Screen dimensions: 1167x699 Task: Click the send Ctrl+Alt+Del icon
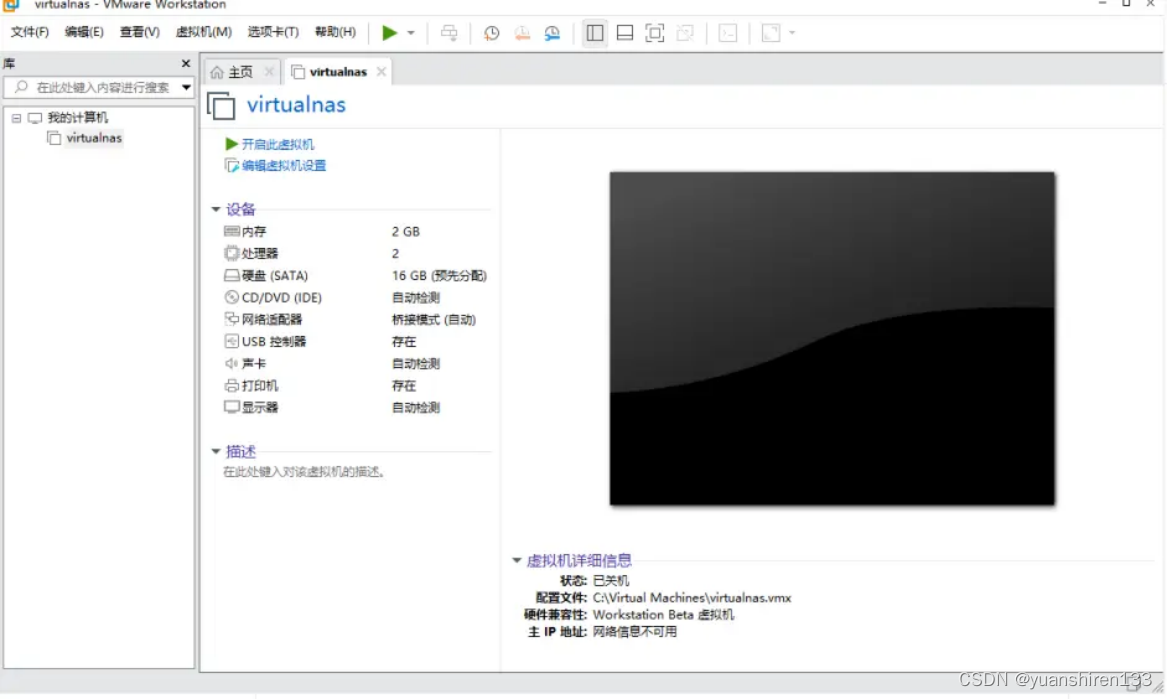pos(449,33)
